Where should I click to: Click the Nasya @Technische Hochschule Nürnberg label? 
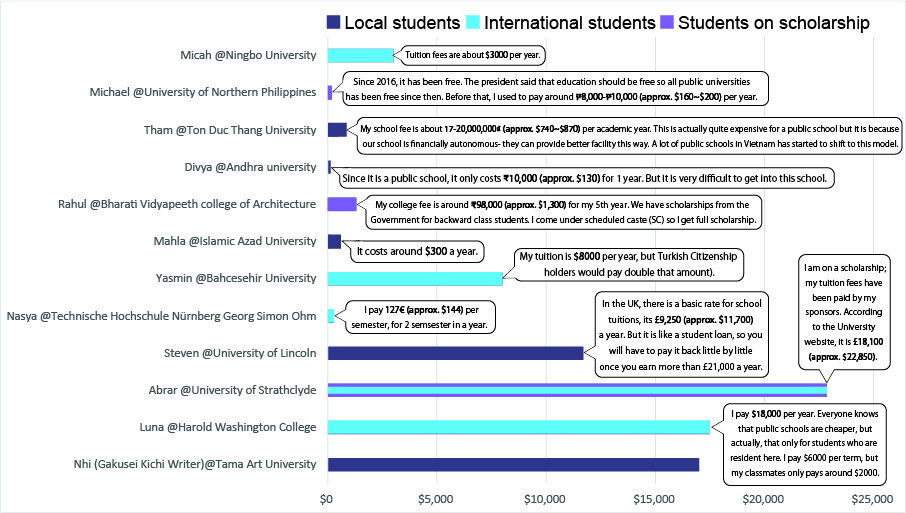point(161,316)
